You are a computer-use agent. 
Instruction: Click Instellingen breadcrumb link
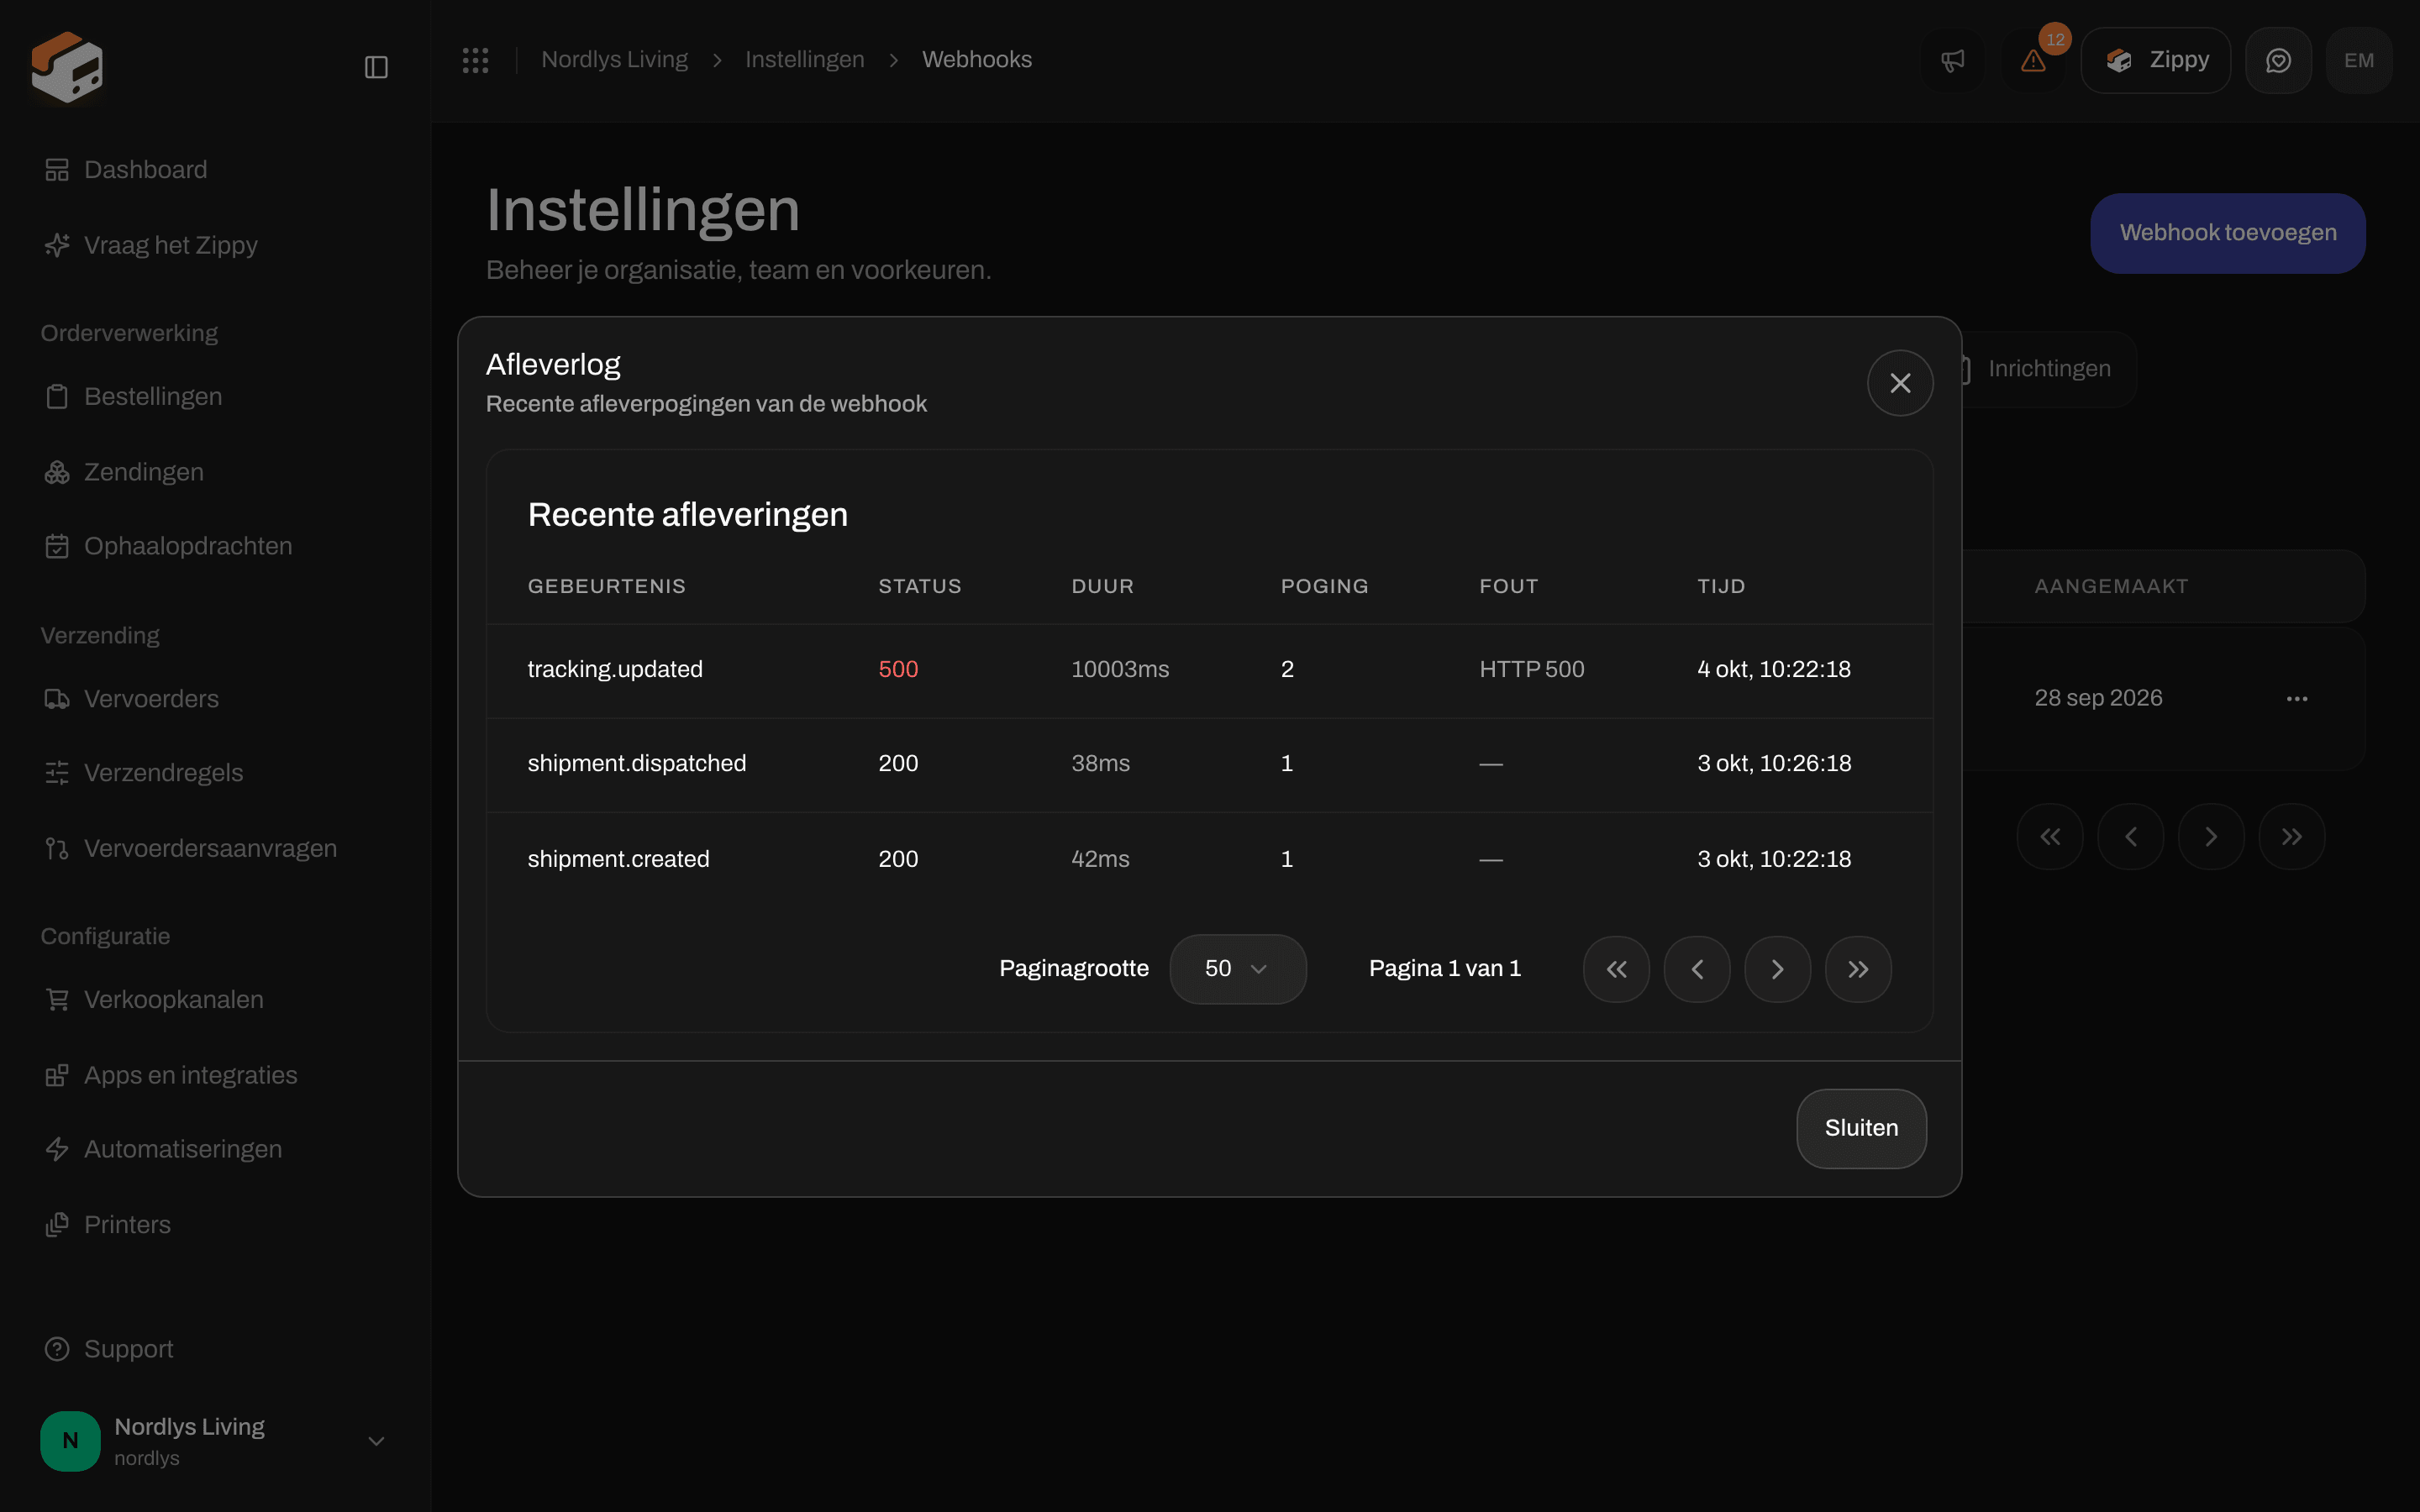pyautogui.click(x=805, y=60)
